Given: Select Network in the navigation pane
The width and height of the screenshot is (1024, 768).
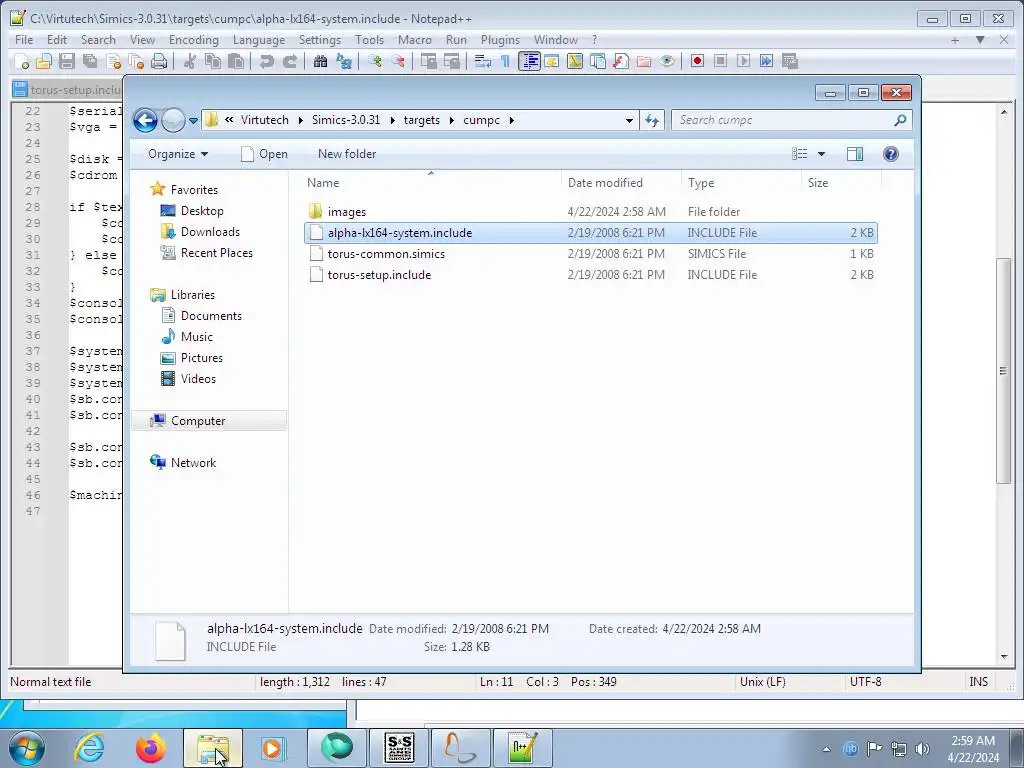Looking at the screenshot, I should click(x=193, y=463).
